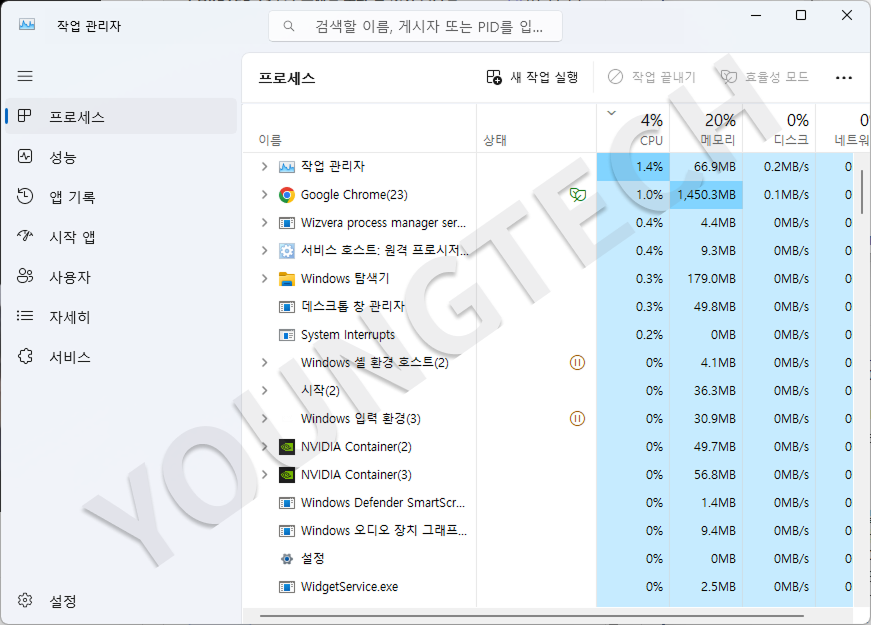Image resolution: width=871 pixels, height=625 pixels.
Task: Click the efficiency leaf status icon on Chrome row
Action: [578, 194]
